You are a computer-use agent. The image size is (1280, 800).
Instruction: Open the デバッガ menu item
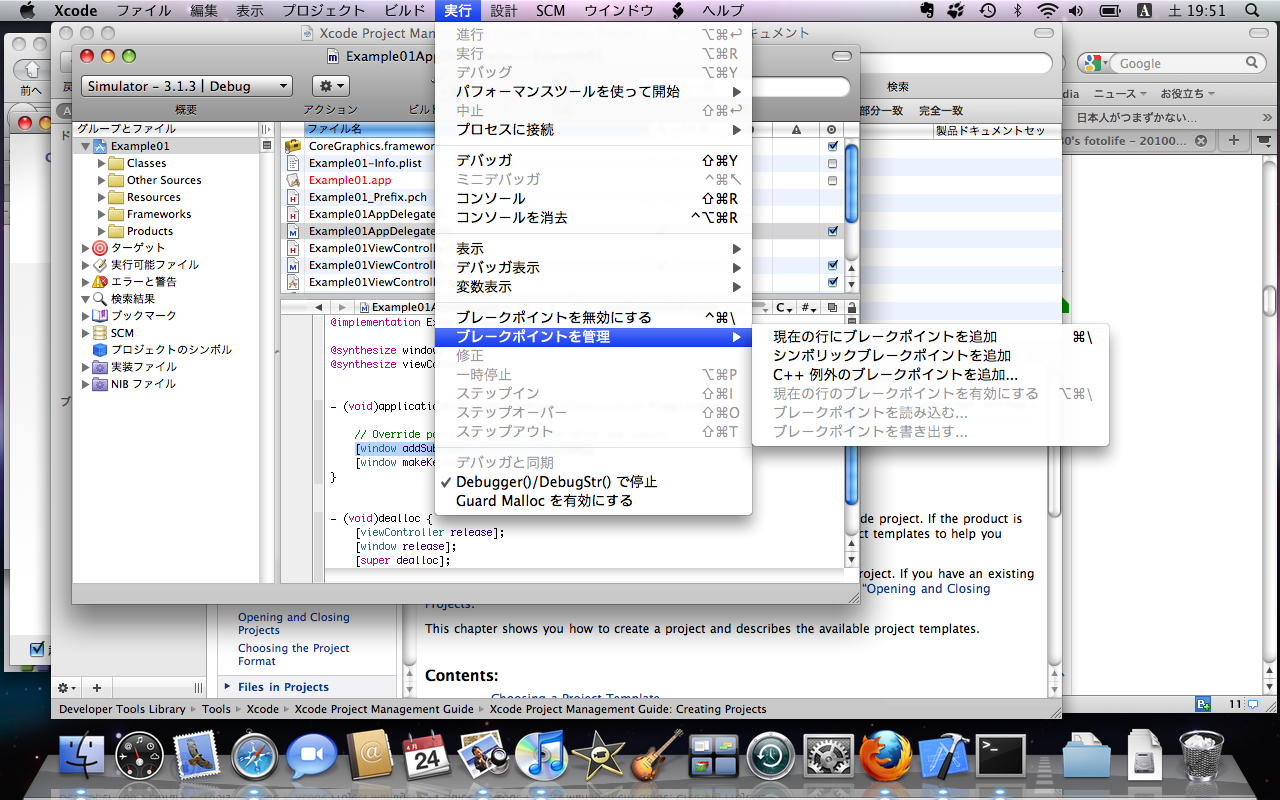pyautogui.click(x=593, y=160)
